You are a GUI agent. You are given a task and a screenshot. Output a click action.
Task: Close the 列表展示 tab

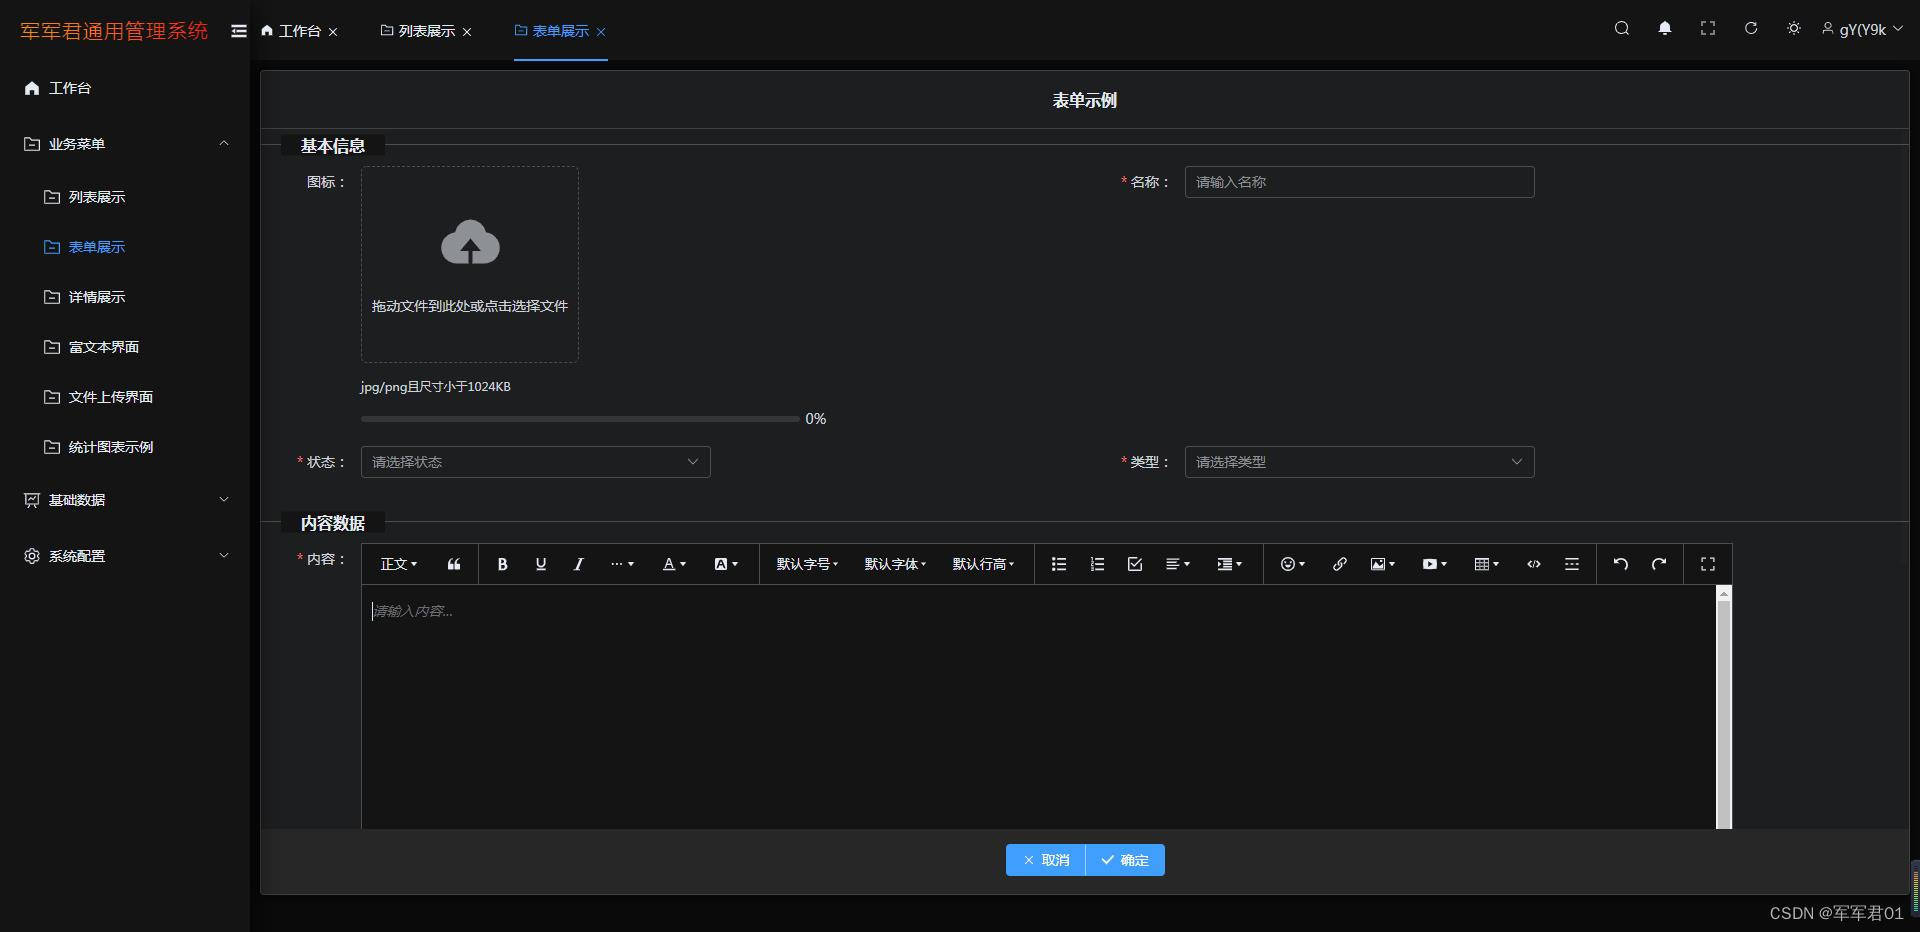tap(467, 32)
